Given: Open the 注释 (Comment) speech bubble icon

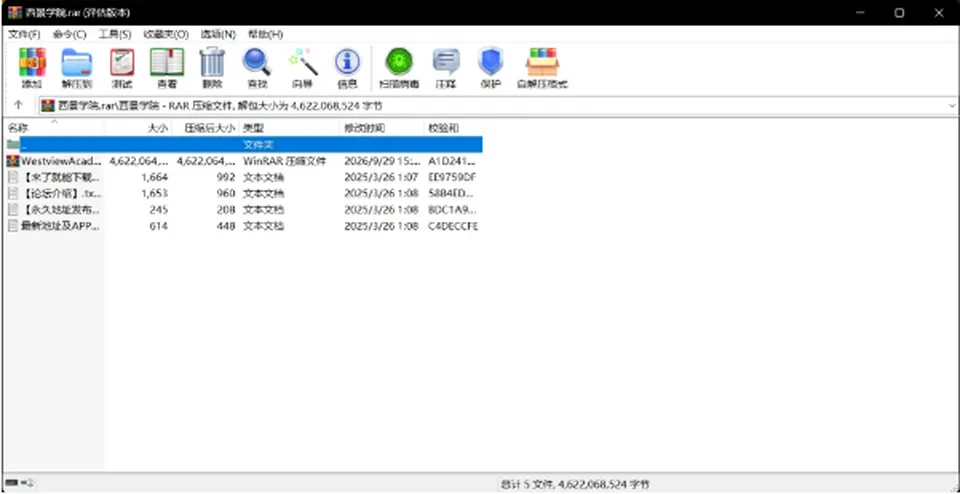Looking at the screenshot, I should 446,62.
